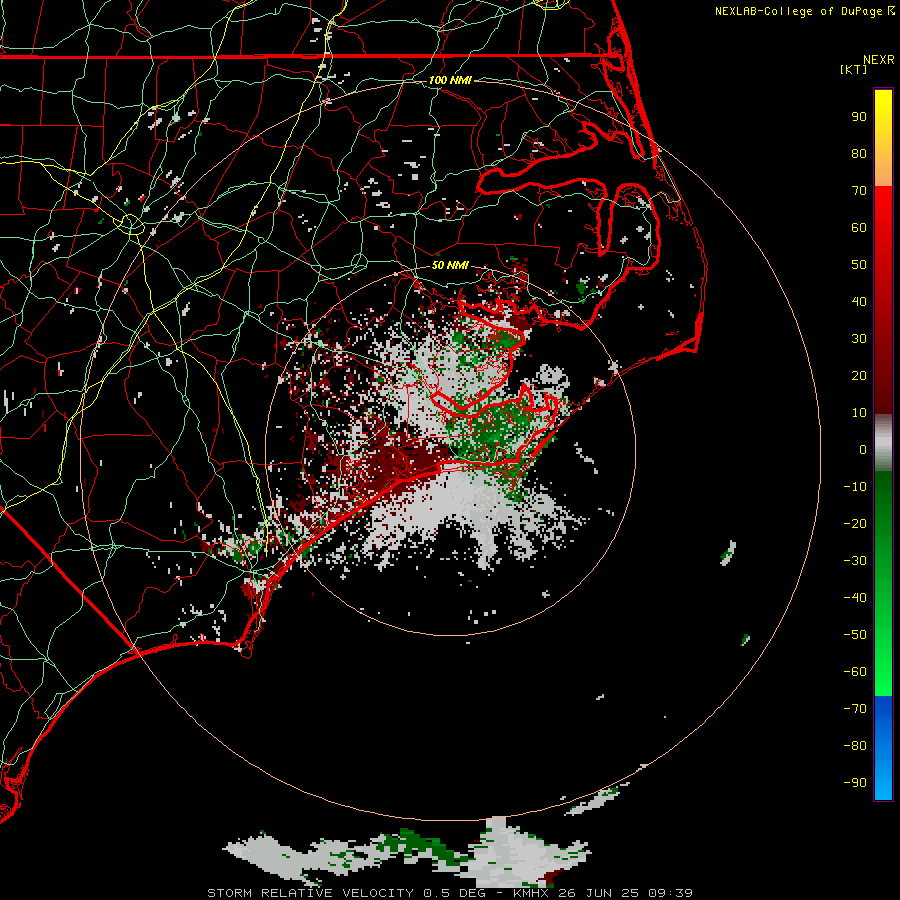Click the '50 NMI' range ring label
Screen dimensions: 900x900
coord(450,265)
